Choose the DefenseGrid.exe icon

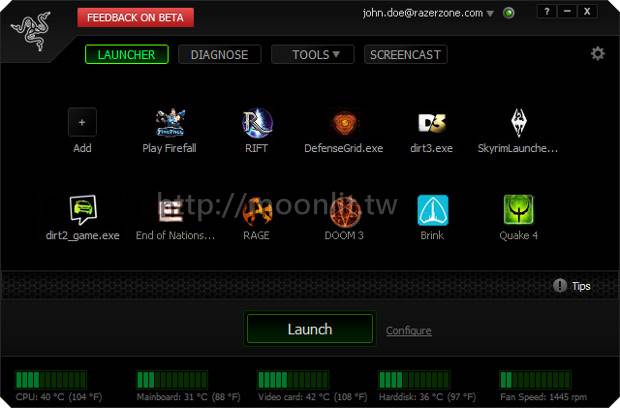[343, 123]
